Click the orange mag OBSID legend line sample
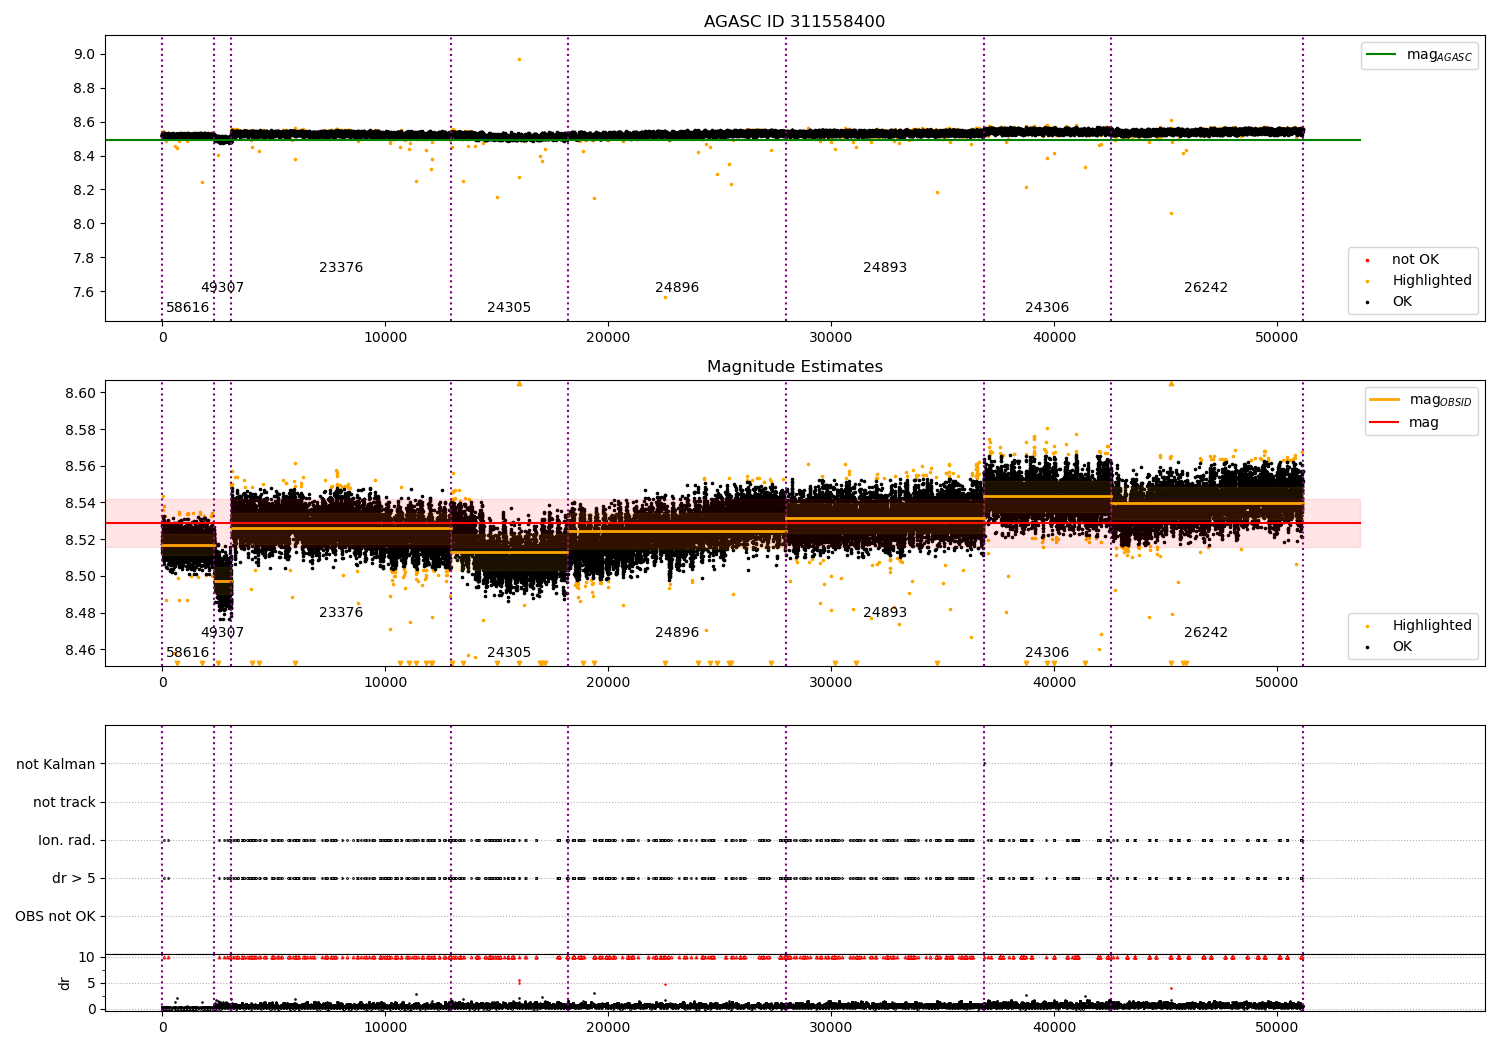The image size is (1500, 1050). click(x=1384, y=399)
